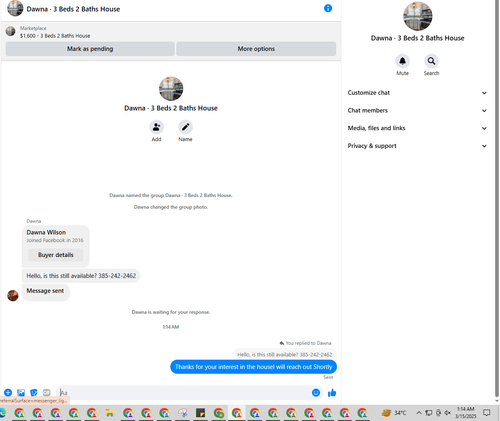
Task: Choose a sticker from the sticker icon
Action: coord(34,393)
